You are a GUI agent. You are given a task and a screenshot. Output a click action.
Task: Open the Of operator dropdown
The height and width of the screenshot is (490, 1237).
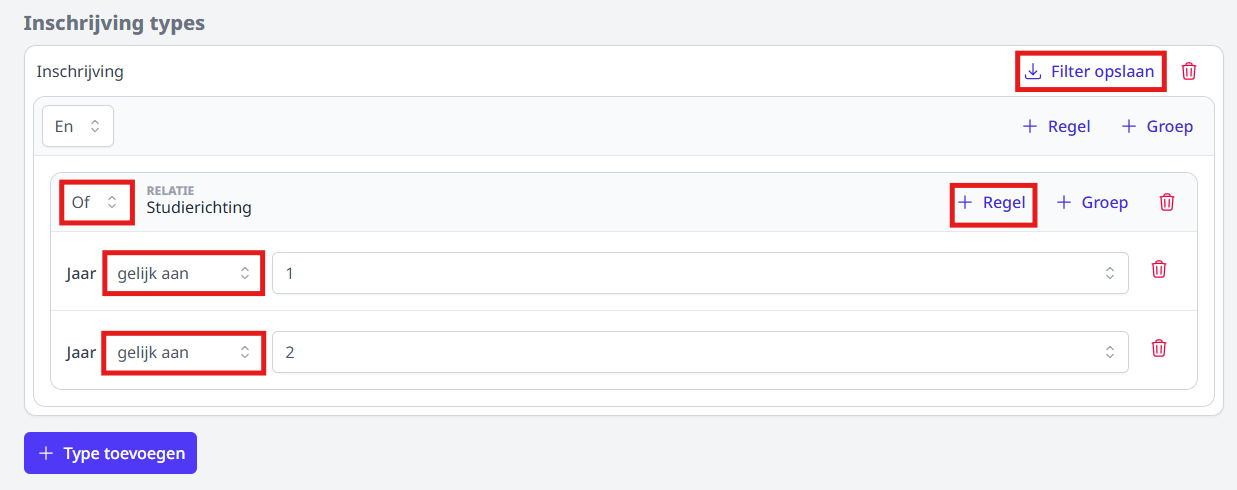(x=96, y=202)
